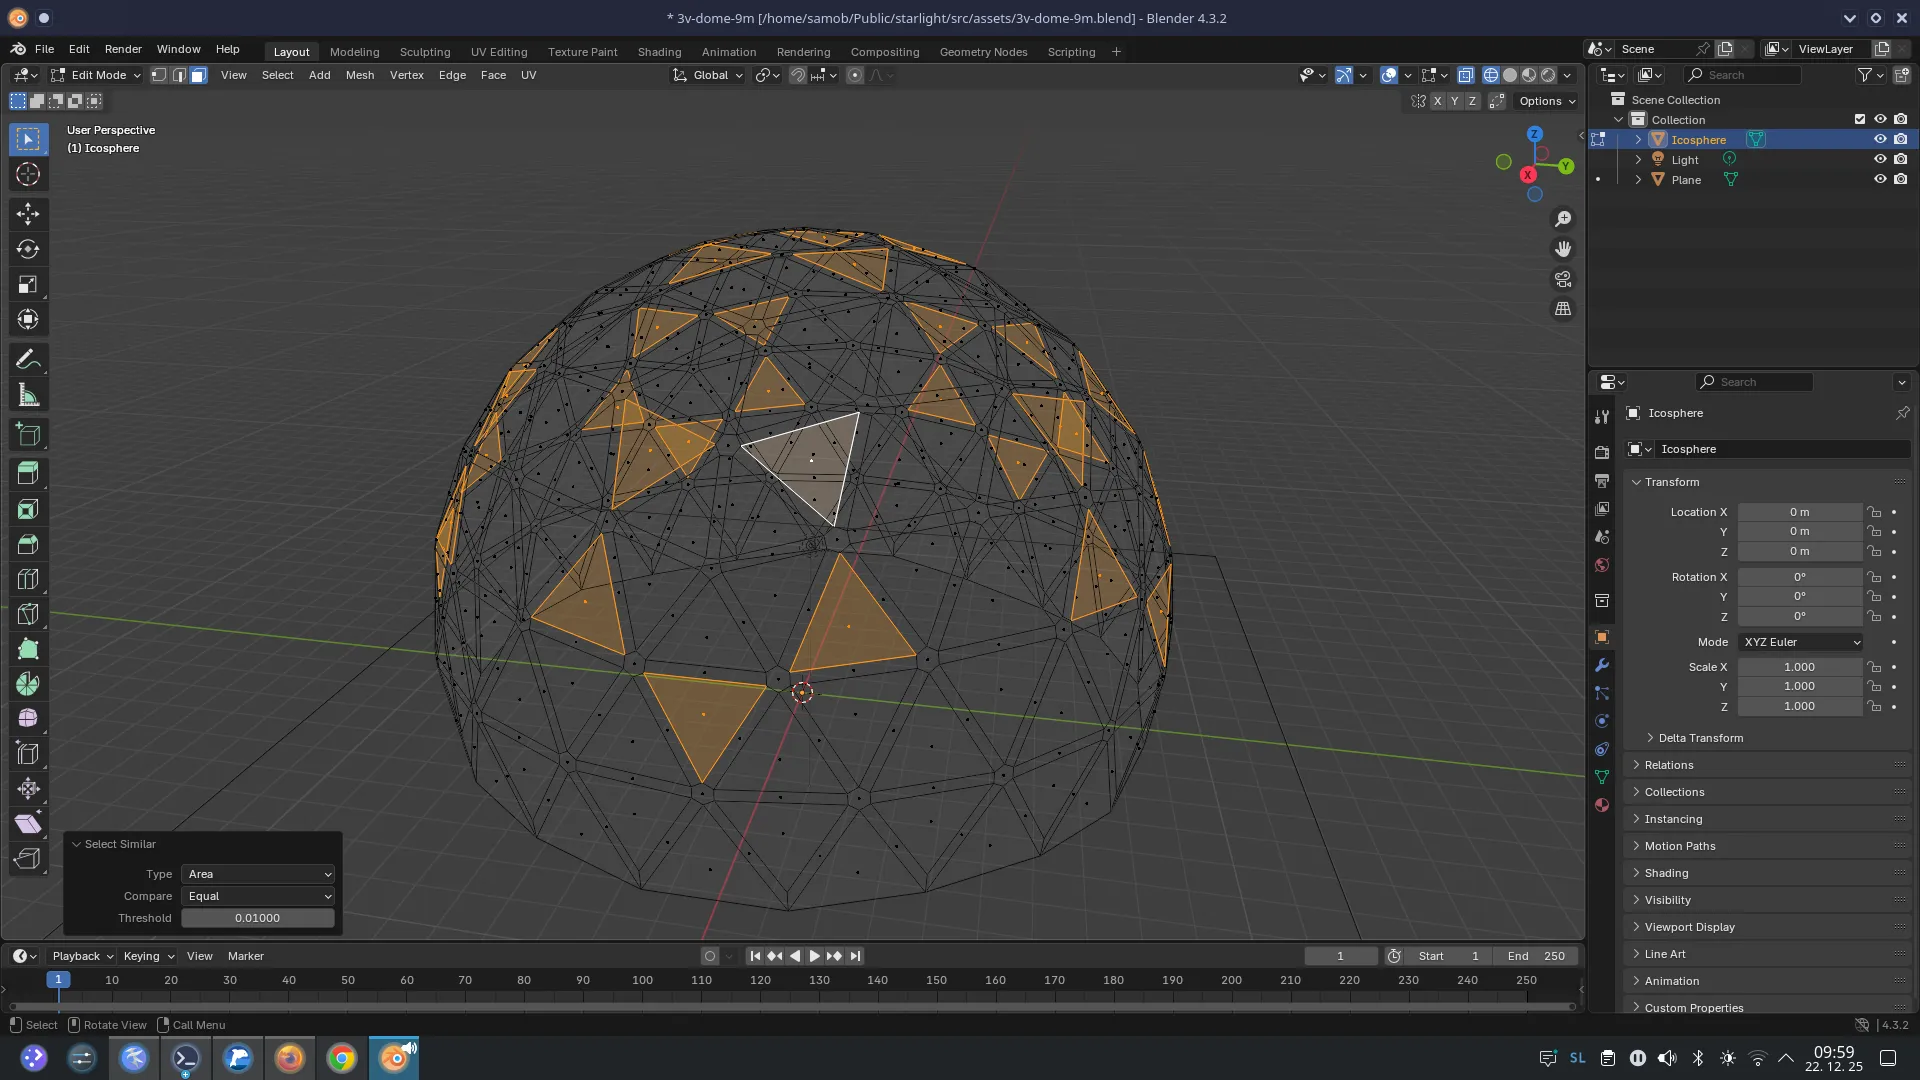This screenshot has height=1080, width=1920.
Task: Open the Type dropdown in Select Similar panel
Action: pos(258,874)
